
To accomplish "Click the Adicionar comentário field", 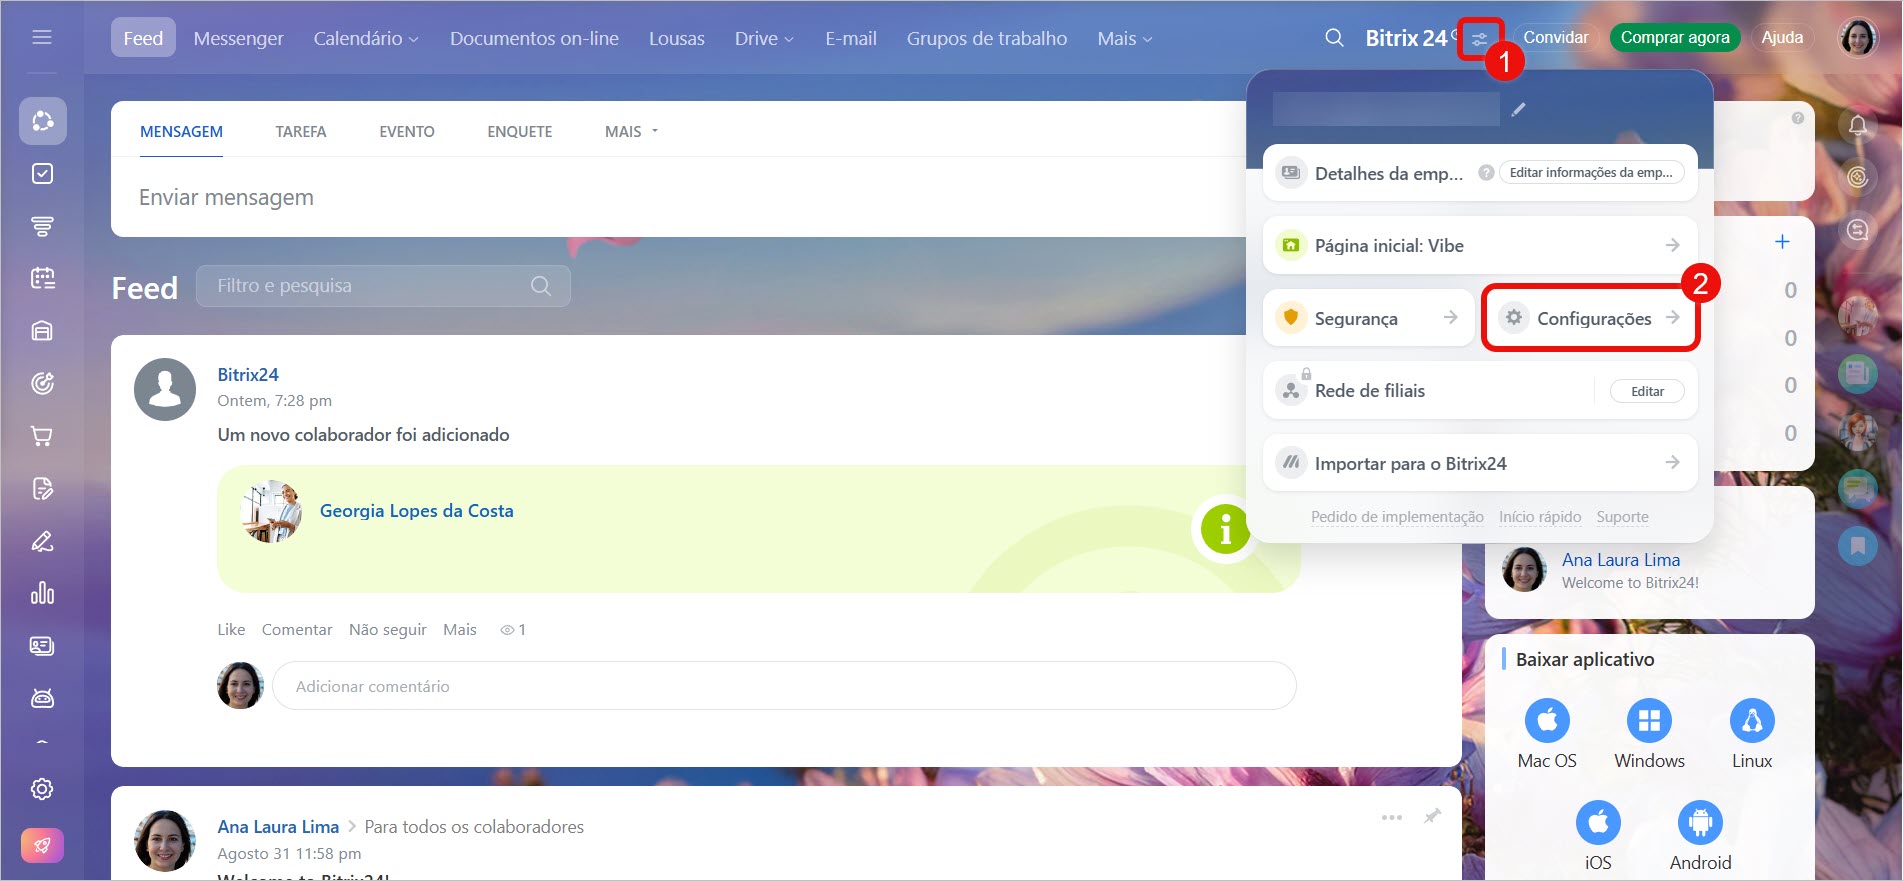I will pos(784,686).
